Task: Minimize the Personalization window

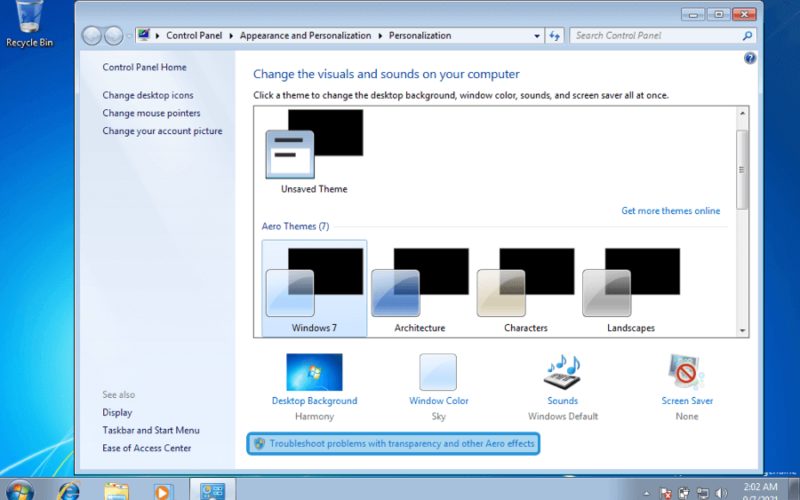Action: pos(692,14)
